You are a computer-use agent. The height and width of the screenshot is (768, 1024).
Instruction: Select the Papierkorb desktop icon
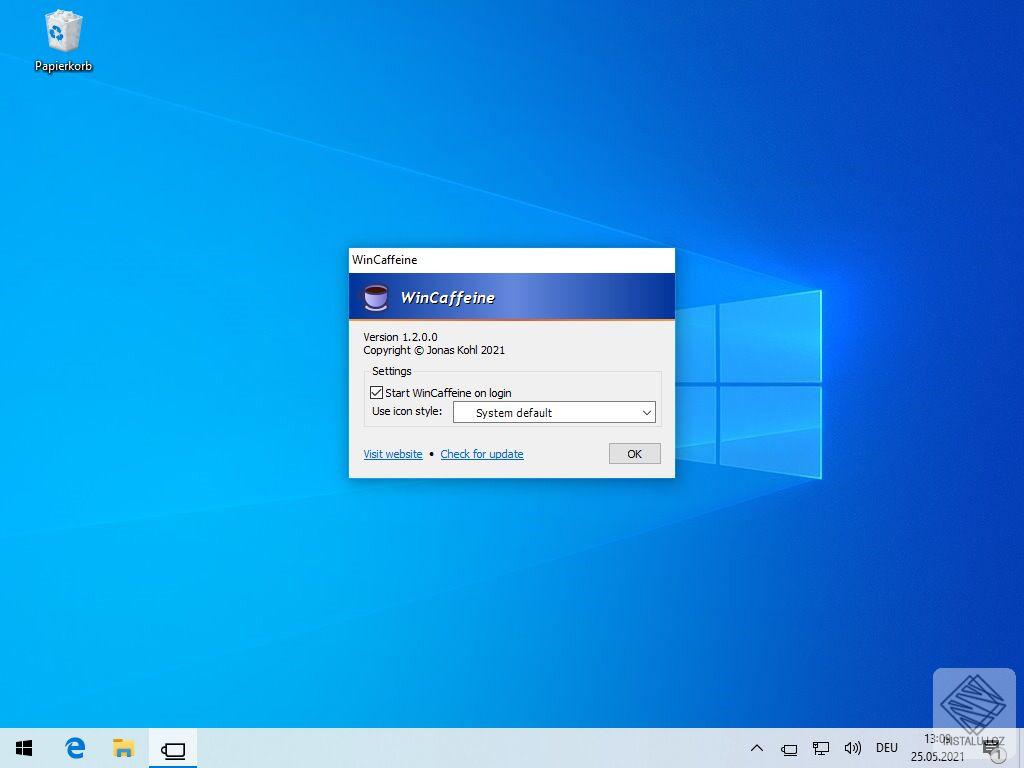coord(63,40)
